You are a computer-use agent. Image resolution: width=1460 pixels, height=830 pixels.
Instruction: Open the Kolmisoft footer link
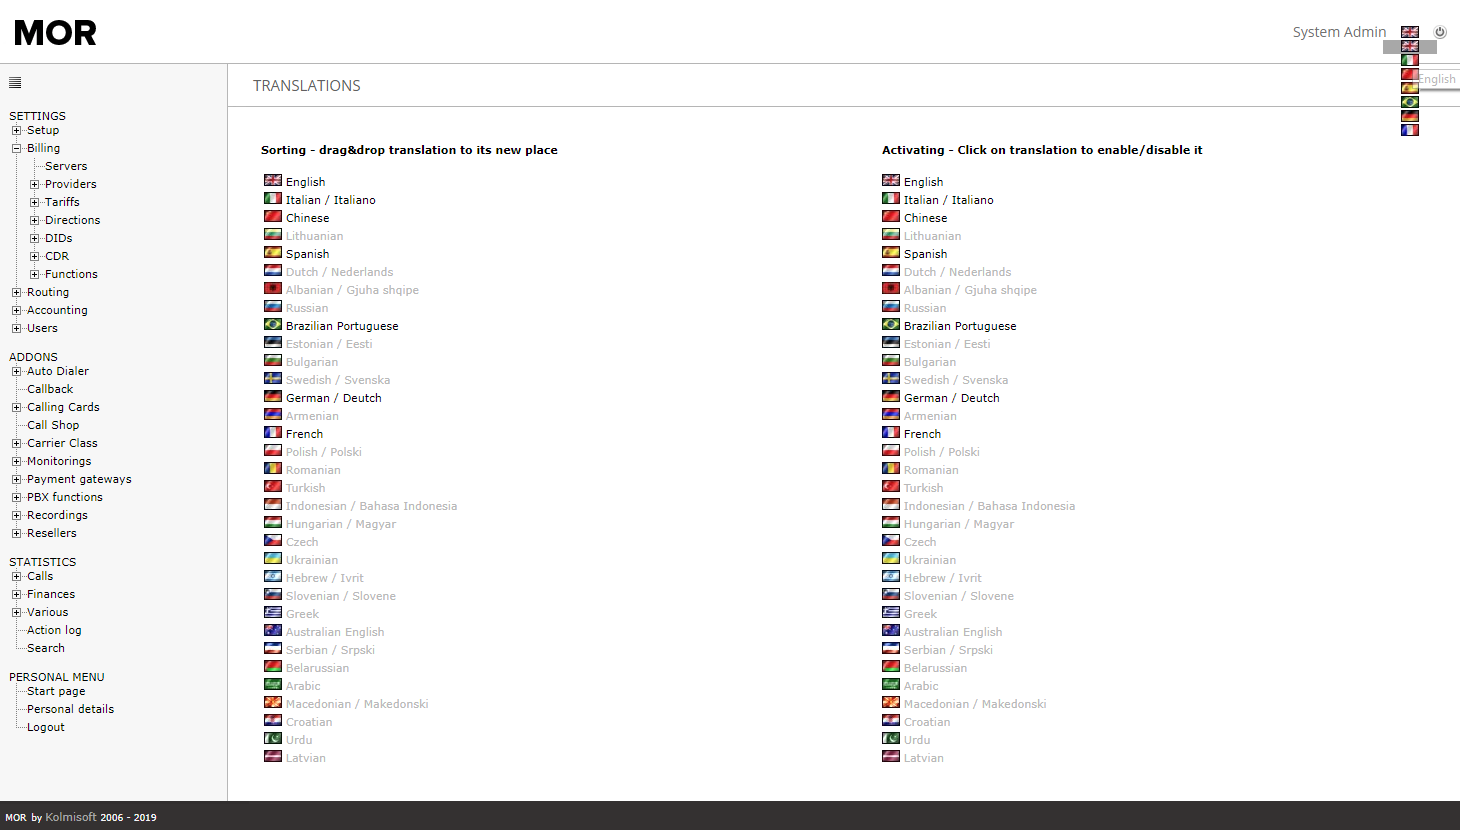[71, 817]
